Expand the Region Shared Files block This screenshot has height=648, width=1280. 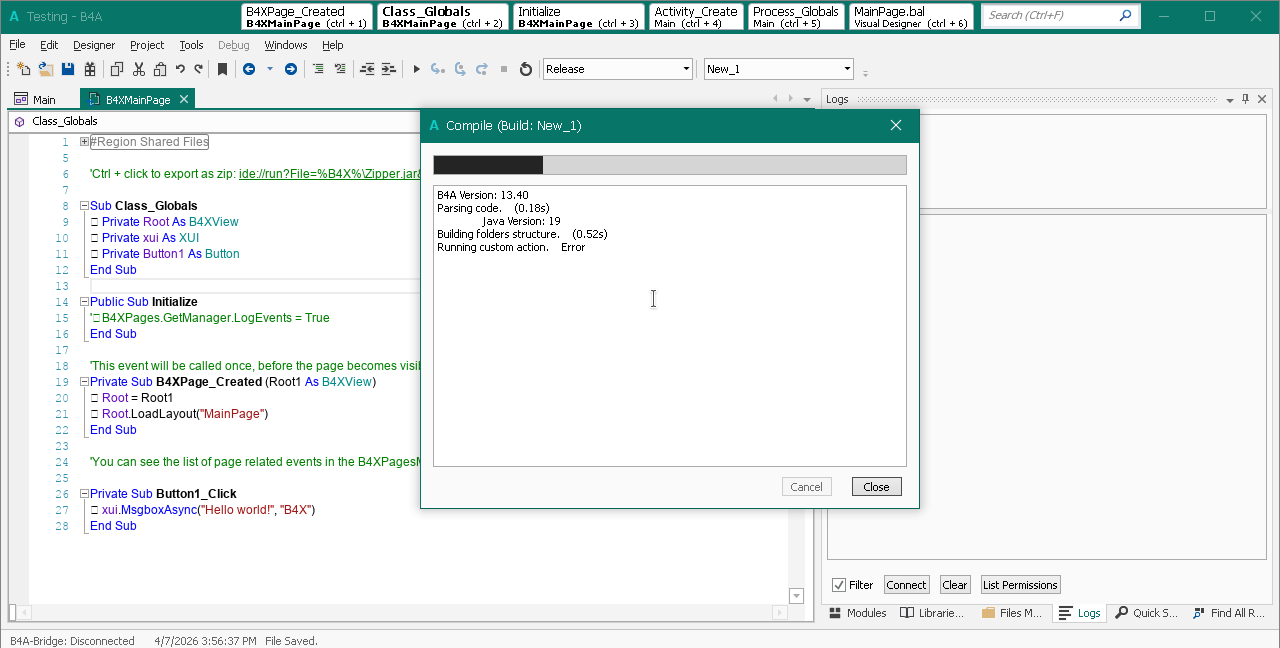click(x=84, y=142)
